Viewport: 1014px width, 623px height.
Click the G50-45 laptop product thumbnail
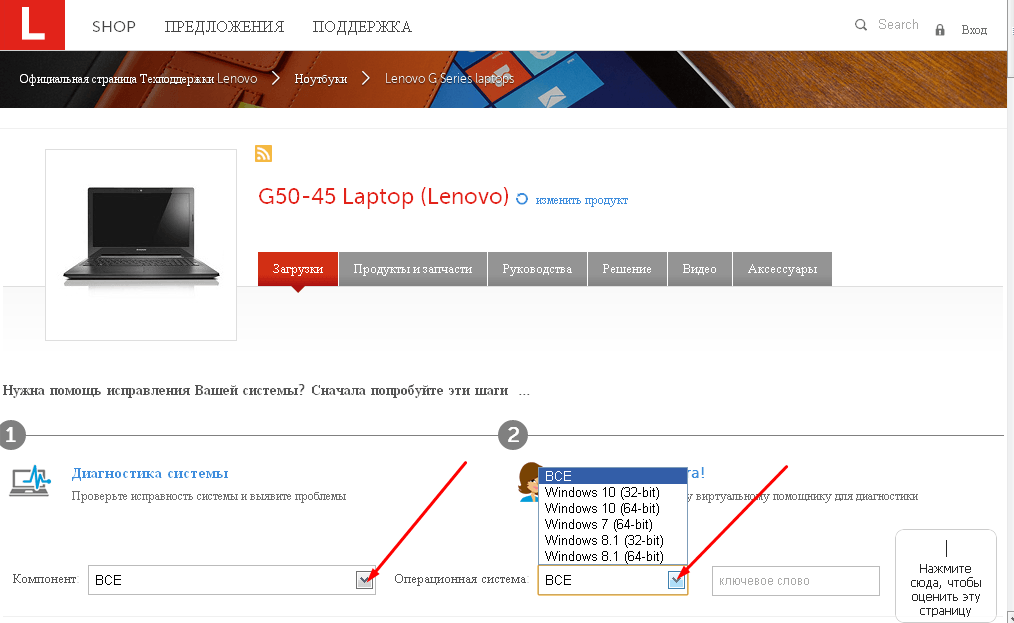coord(141,245)
